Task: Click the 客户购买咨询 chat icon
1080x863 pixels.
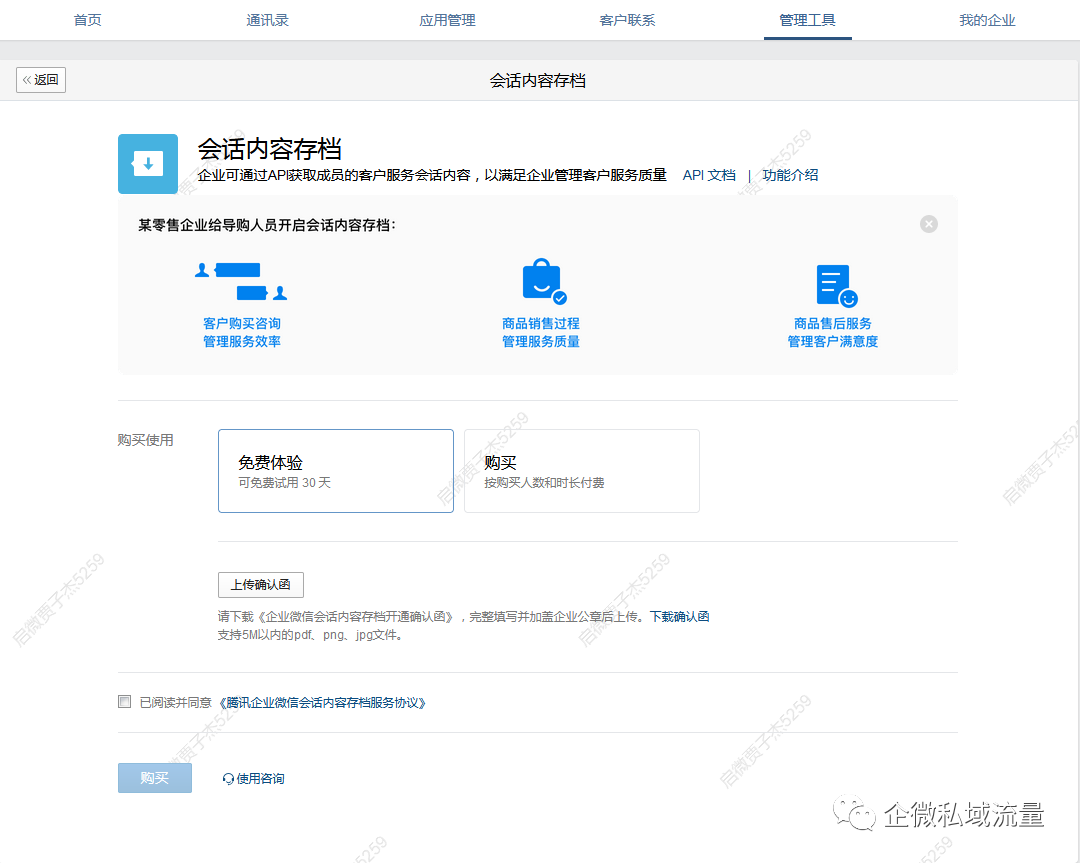Action: click(x=241, y=281)
